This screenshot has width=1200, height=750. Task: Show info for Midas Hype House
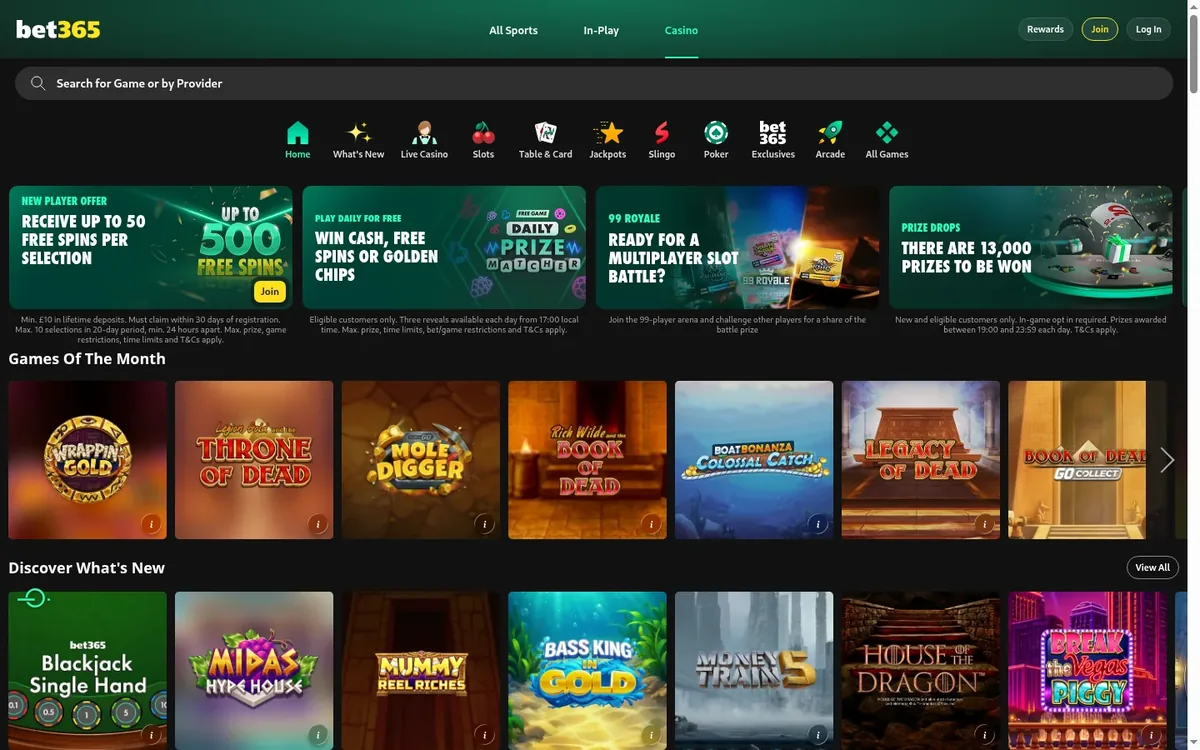318,734
